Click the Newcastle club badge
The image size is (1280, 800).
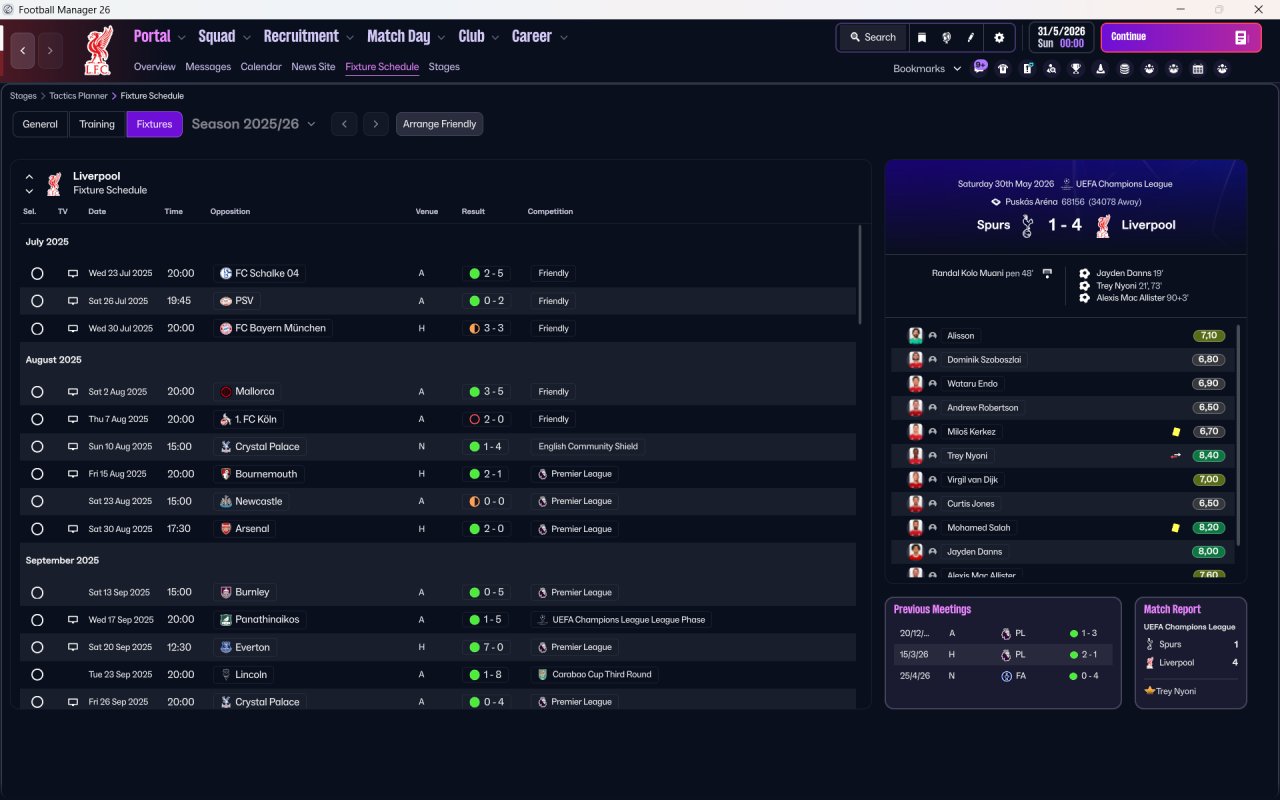226,502
